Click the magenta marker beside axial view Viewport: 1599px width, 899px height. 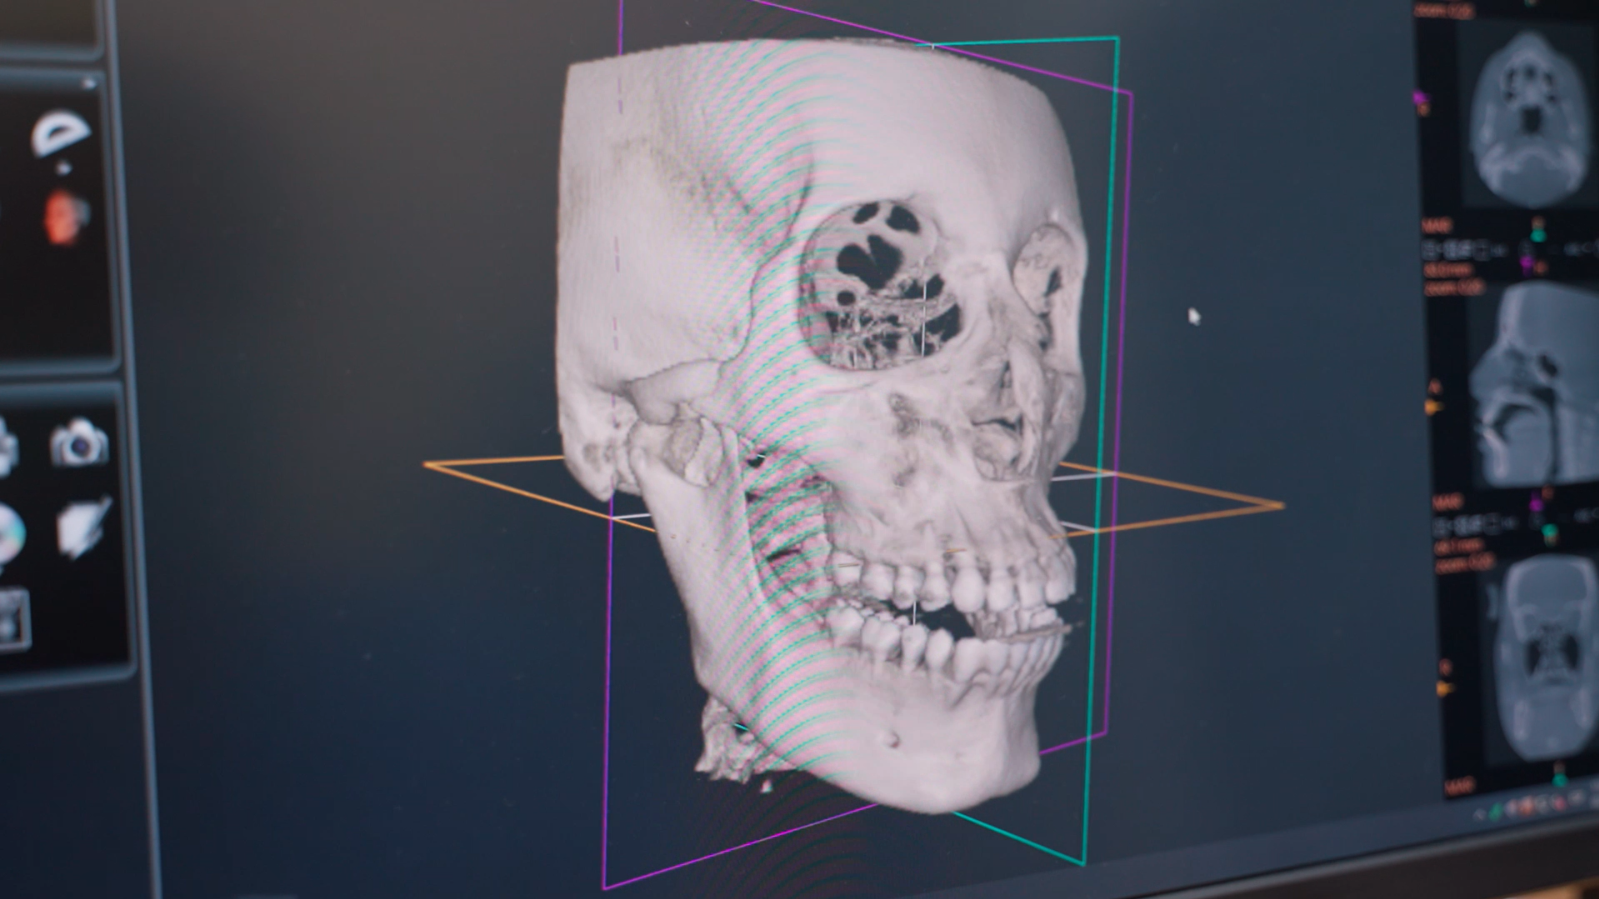point(1420,98)
